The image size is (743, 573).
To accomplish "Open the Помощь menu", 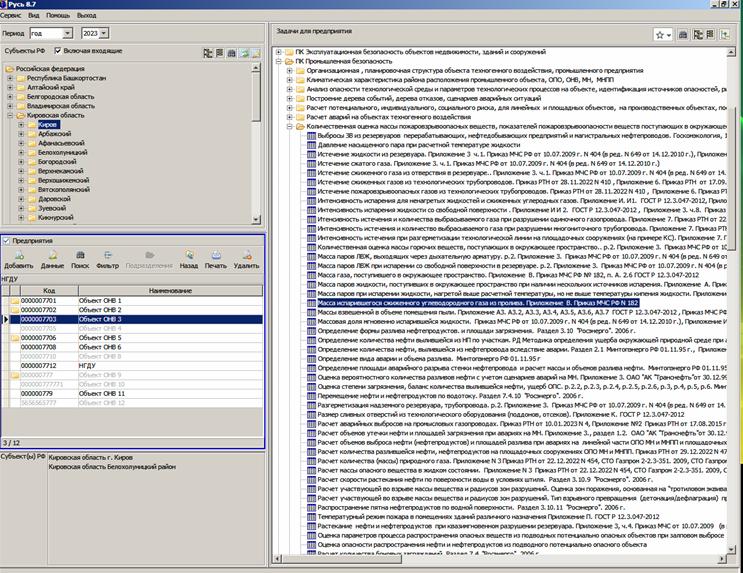I will [56, 17].
